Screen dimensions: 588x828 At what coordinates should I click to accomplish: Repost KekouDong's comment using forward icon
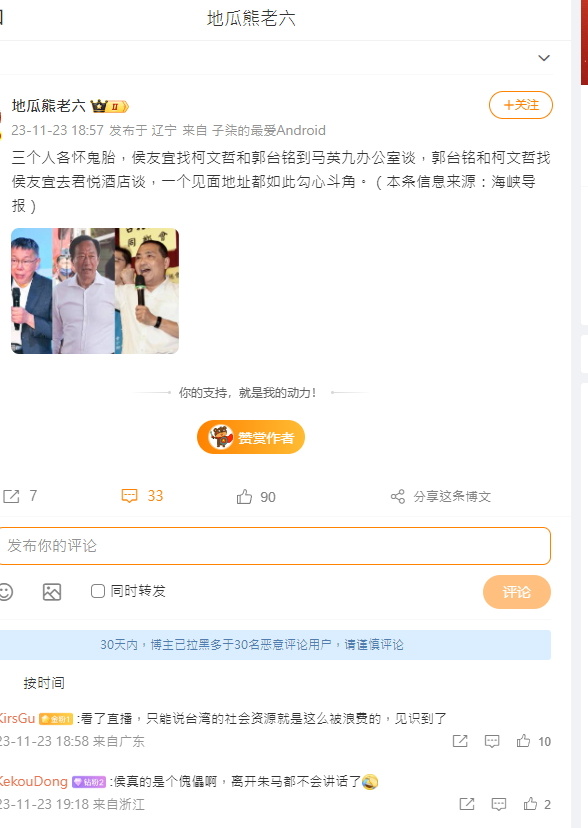pyautogui.click(x=467, y=804)
